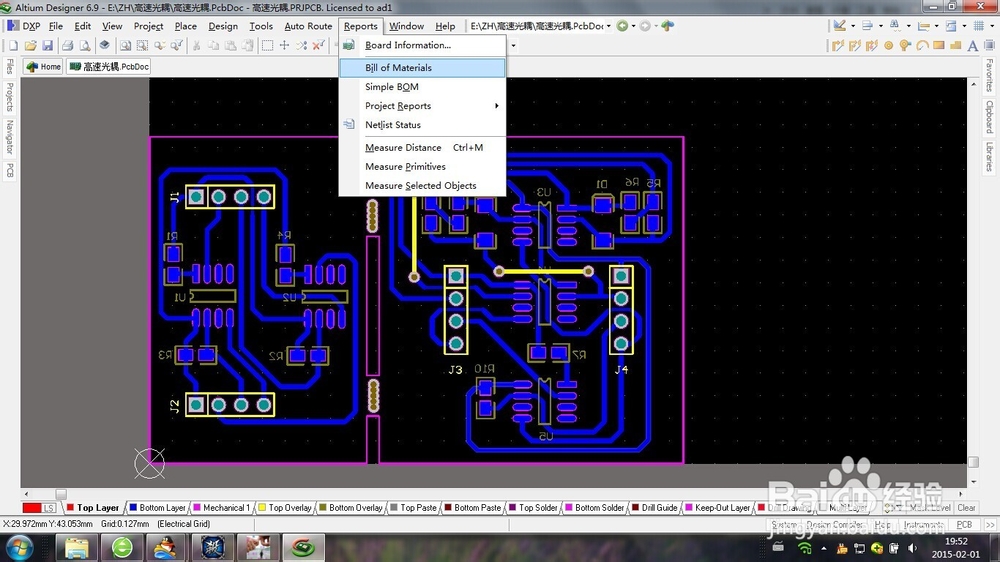Place a component from toolbar

[x=989, y=45]
